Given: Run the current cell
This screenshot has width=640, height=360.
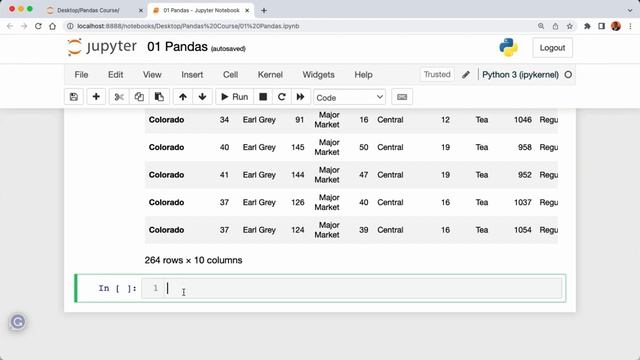Looking at the screenshot, I should (x=235, y=97).
